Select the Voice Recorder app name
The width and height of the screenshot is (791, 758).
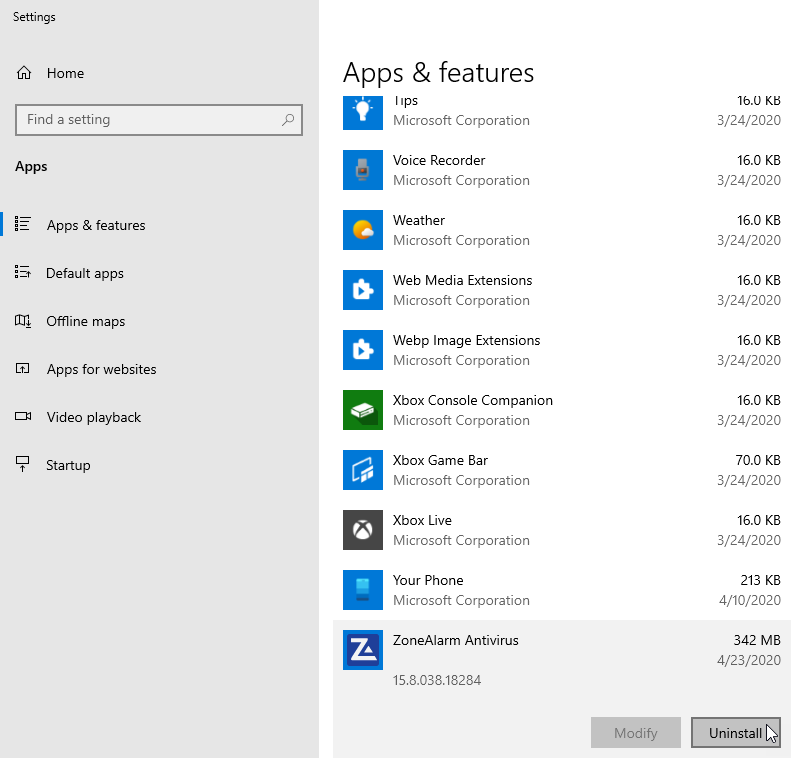pyautogui.click(x=439, y=160)
